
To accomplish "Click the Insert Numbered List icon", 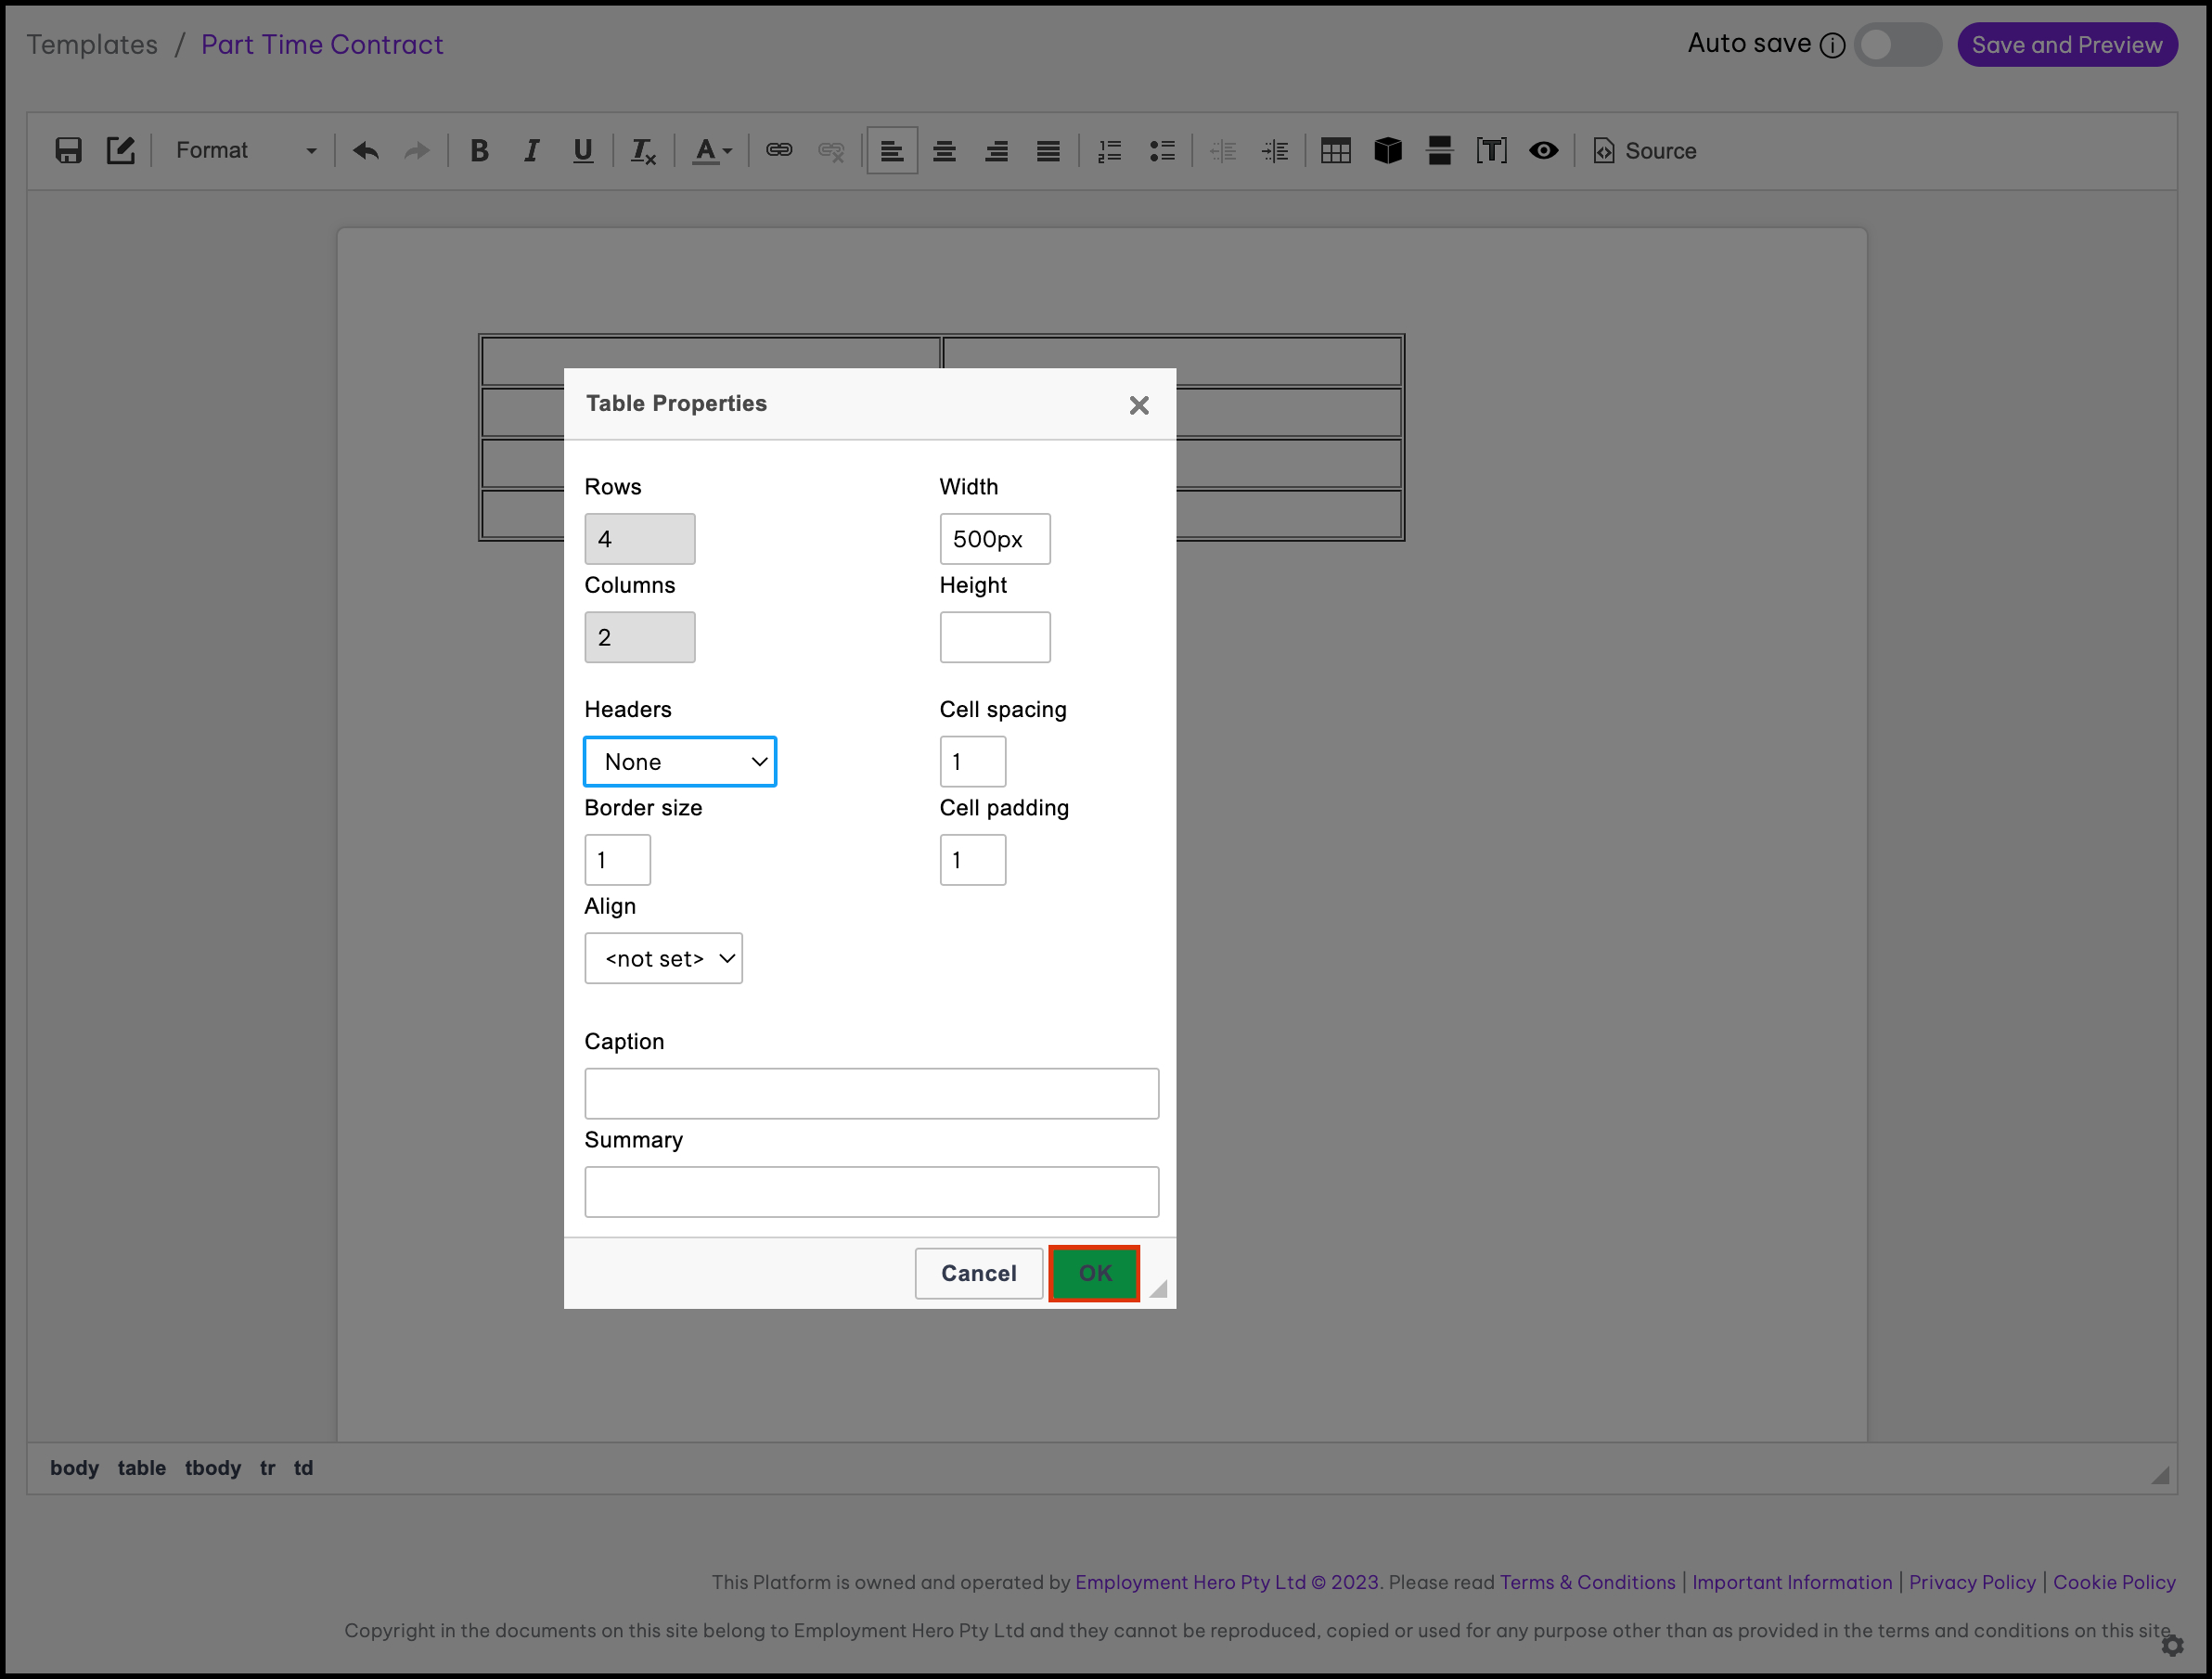I will pos(1109,151).
